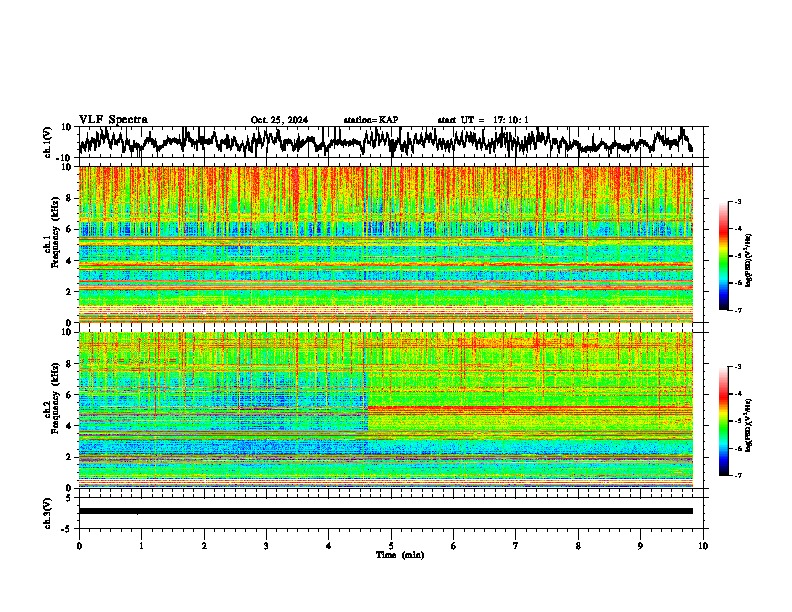Click the black ch.3 signal bar
This screenshot has width=792, height=612.
click(x=385, y=511)
